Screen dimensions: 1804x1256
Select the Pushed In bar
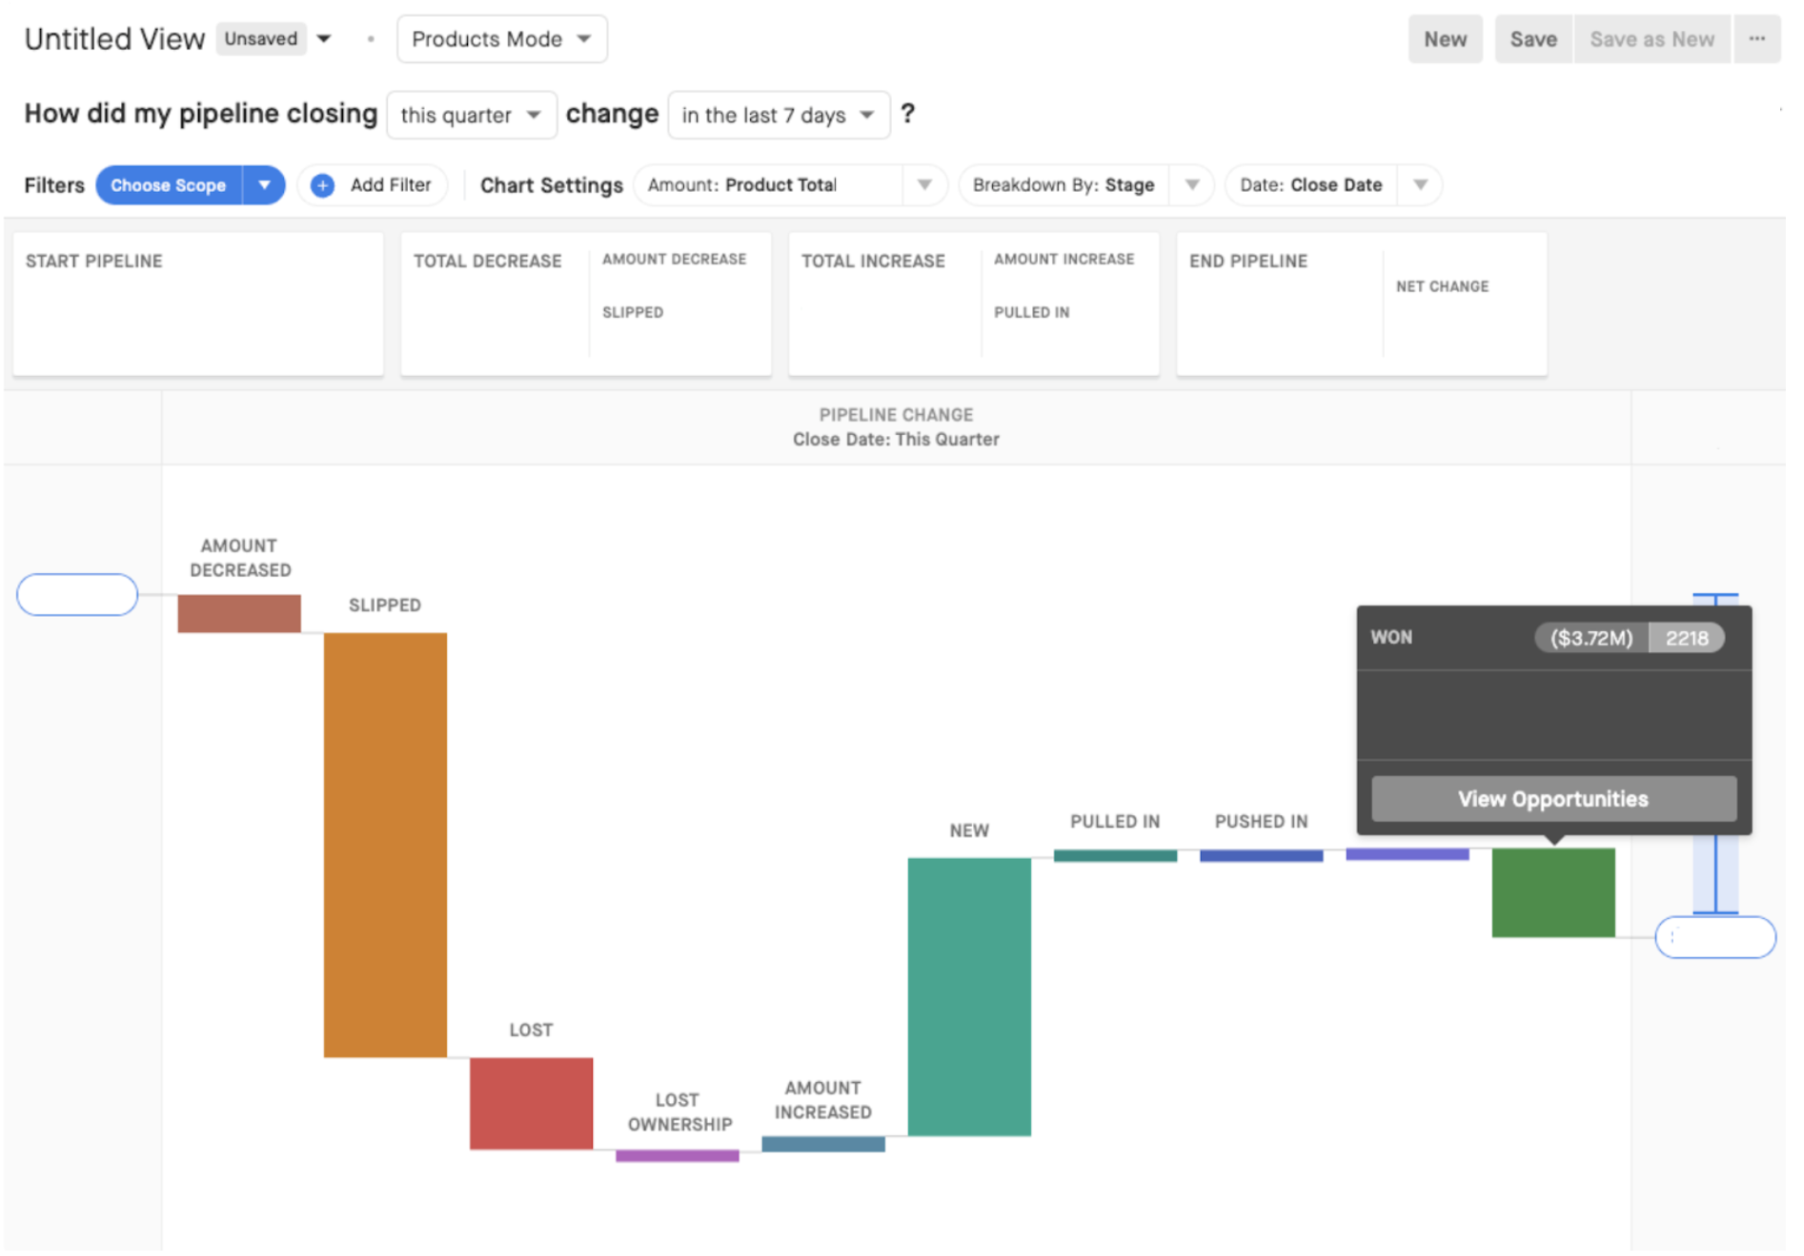tap(1261, 855)
